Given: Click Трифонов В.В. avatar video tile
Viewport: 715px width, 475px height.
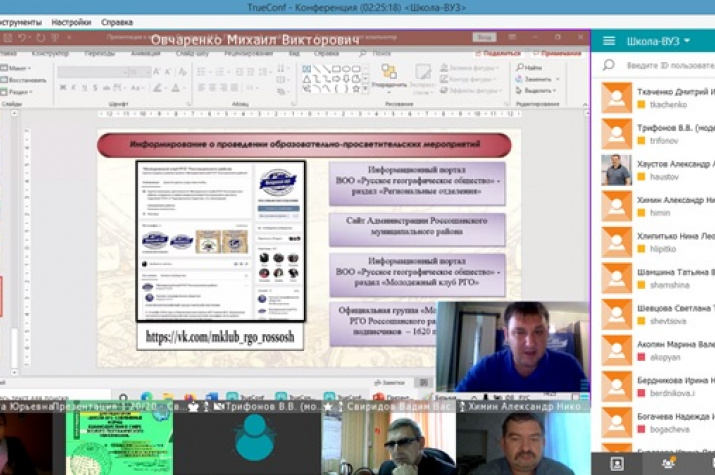Looking at the screenshot, I should (x=254, y=439).
